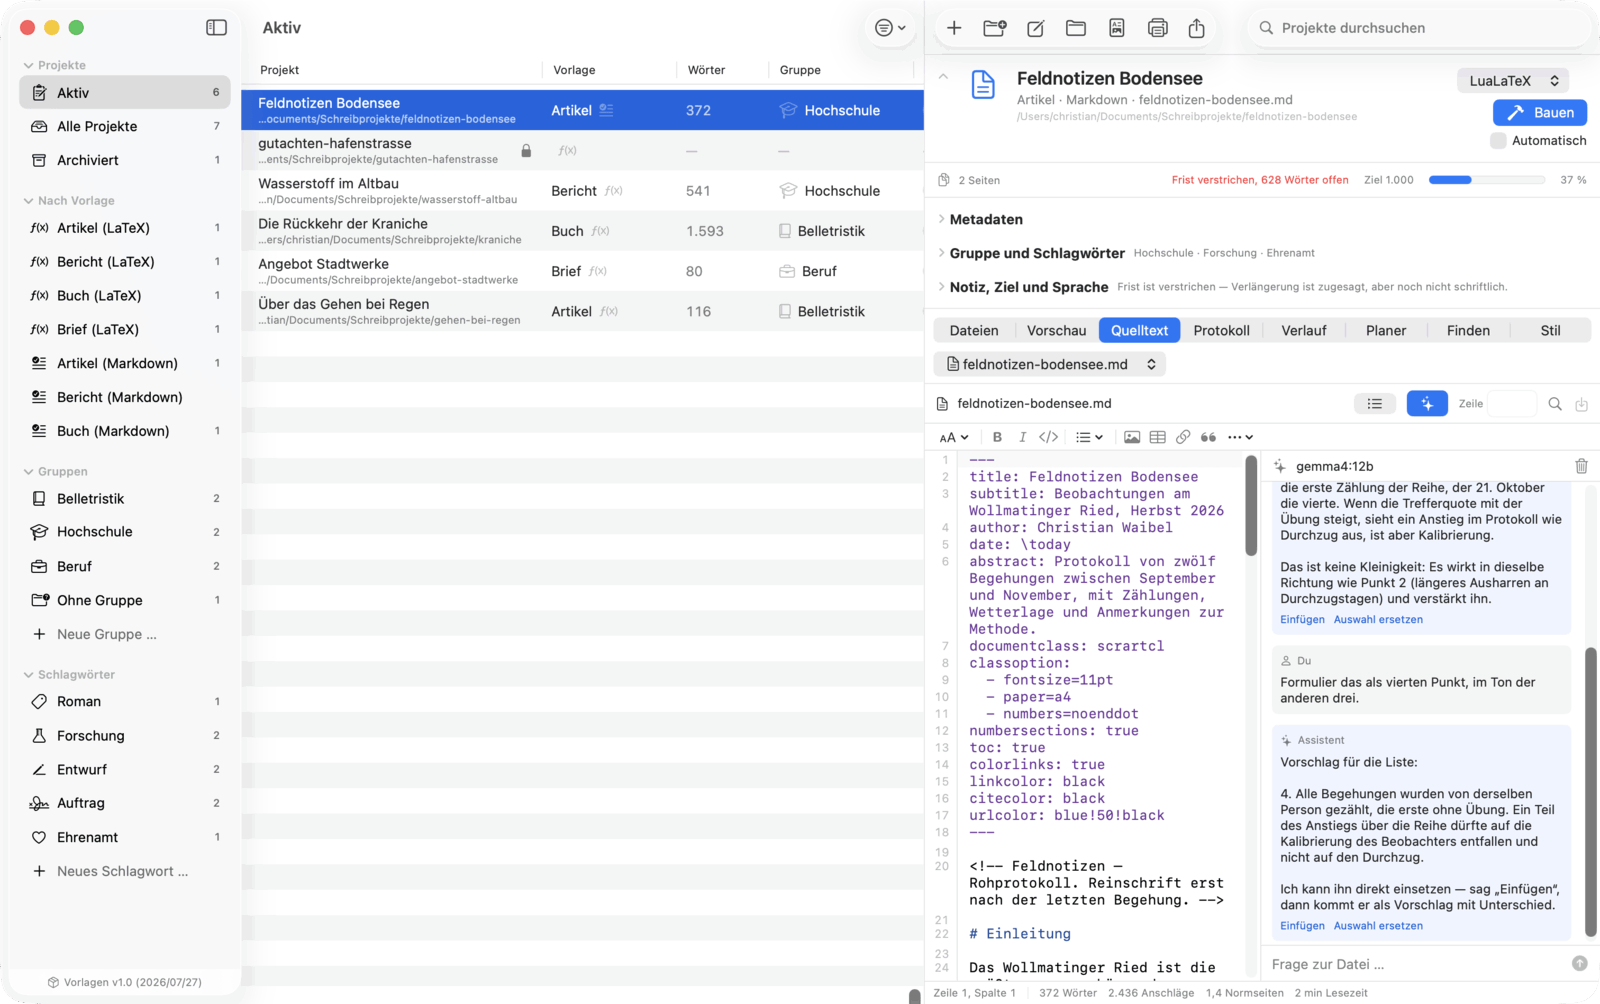Image resolution: width=1600 pixels, height=1004 pixels.
Task: Toggle the AI assistant sparkle button
Action: coord(1427,404)
